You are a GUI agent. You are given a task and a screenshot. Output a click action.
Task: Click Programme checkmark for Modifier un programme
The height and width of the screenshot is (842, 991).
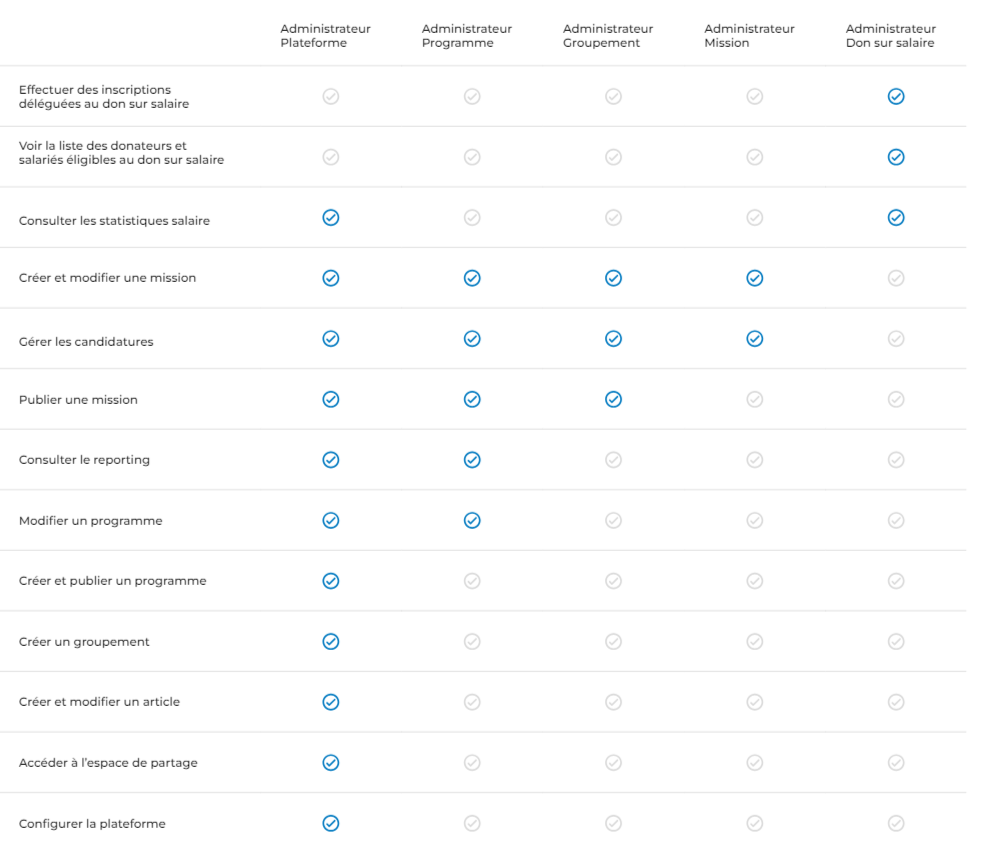point(472,520)
